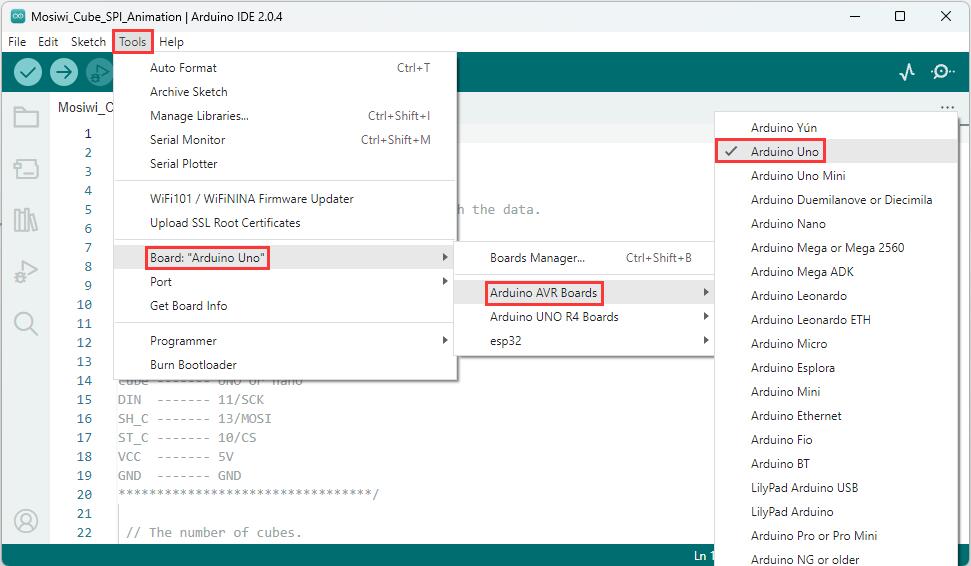Open WiFi101 / WiFiNINA Firmware Updater
Screen dimensions: 971x566
pyautogui.click(x=285, y=199)
